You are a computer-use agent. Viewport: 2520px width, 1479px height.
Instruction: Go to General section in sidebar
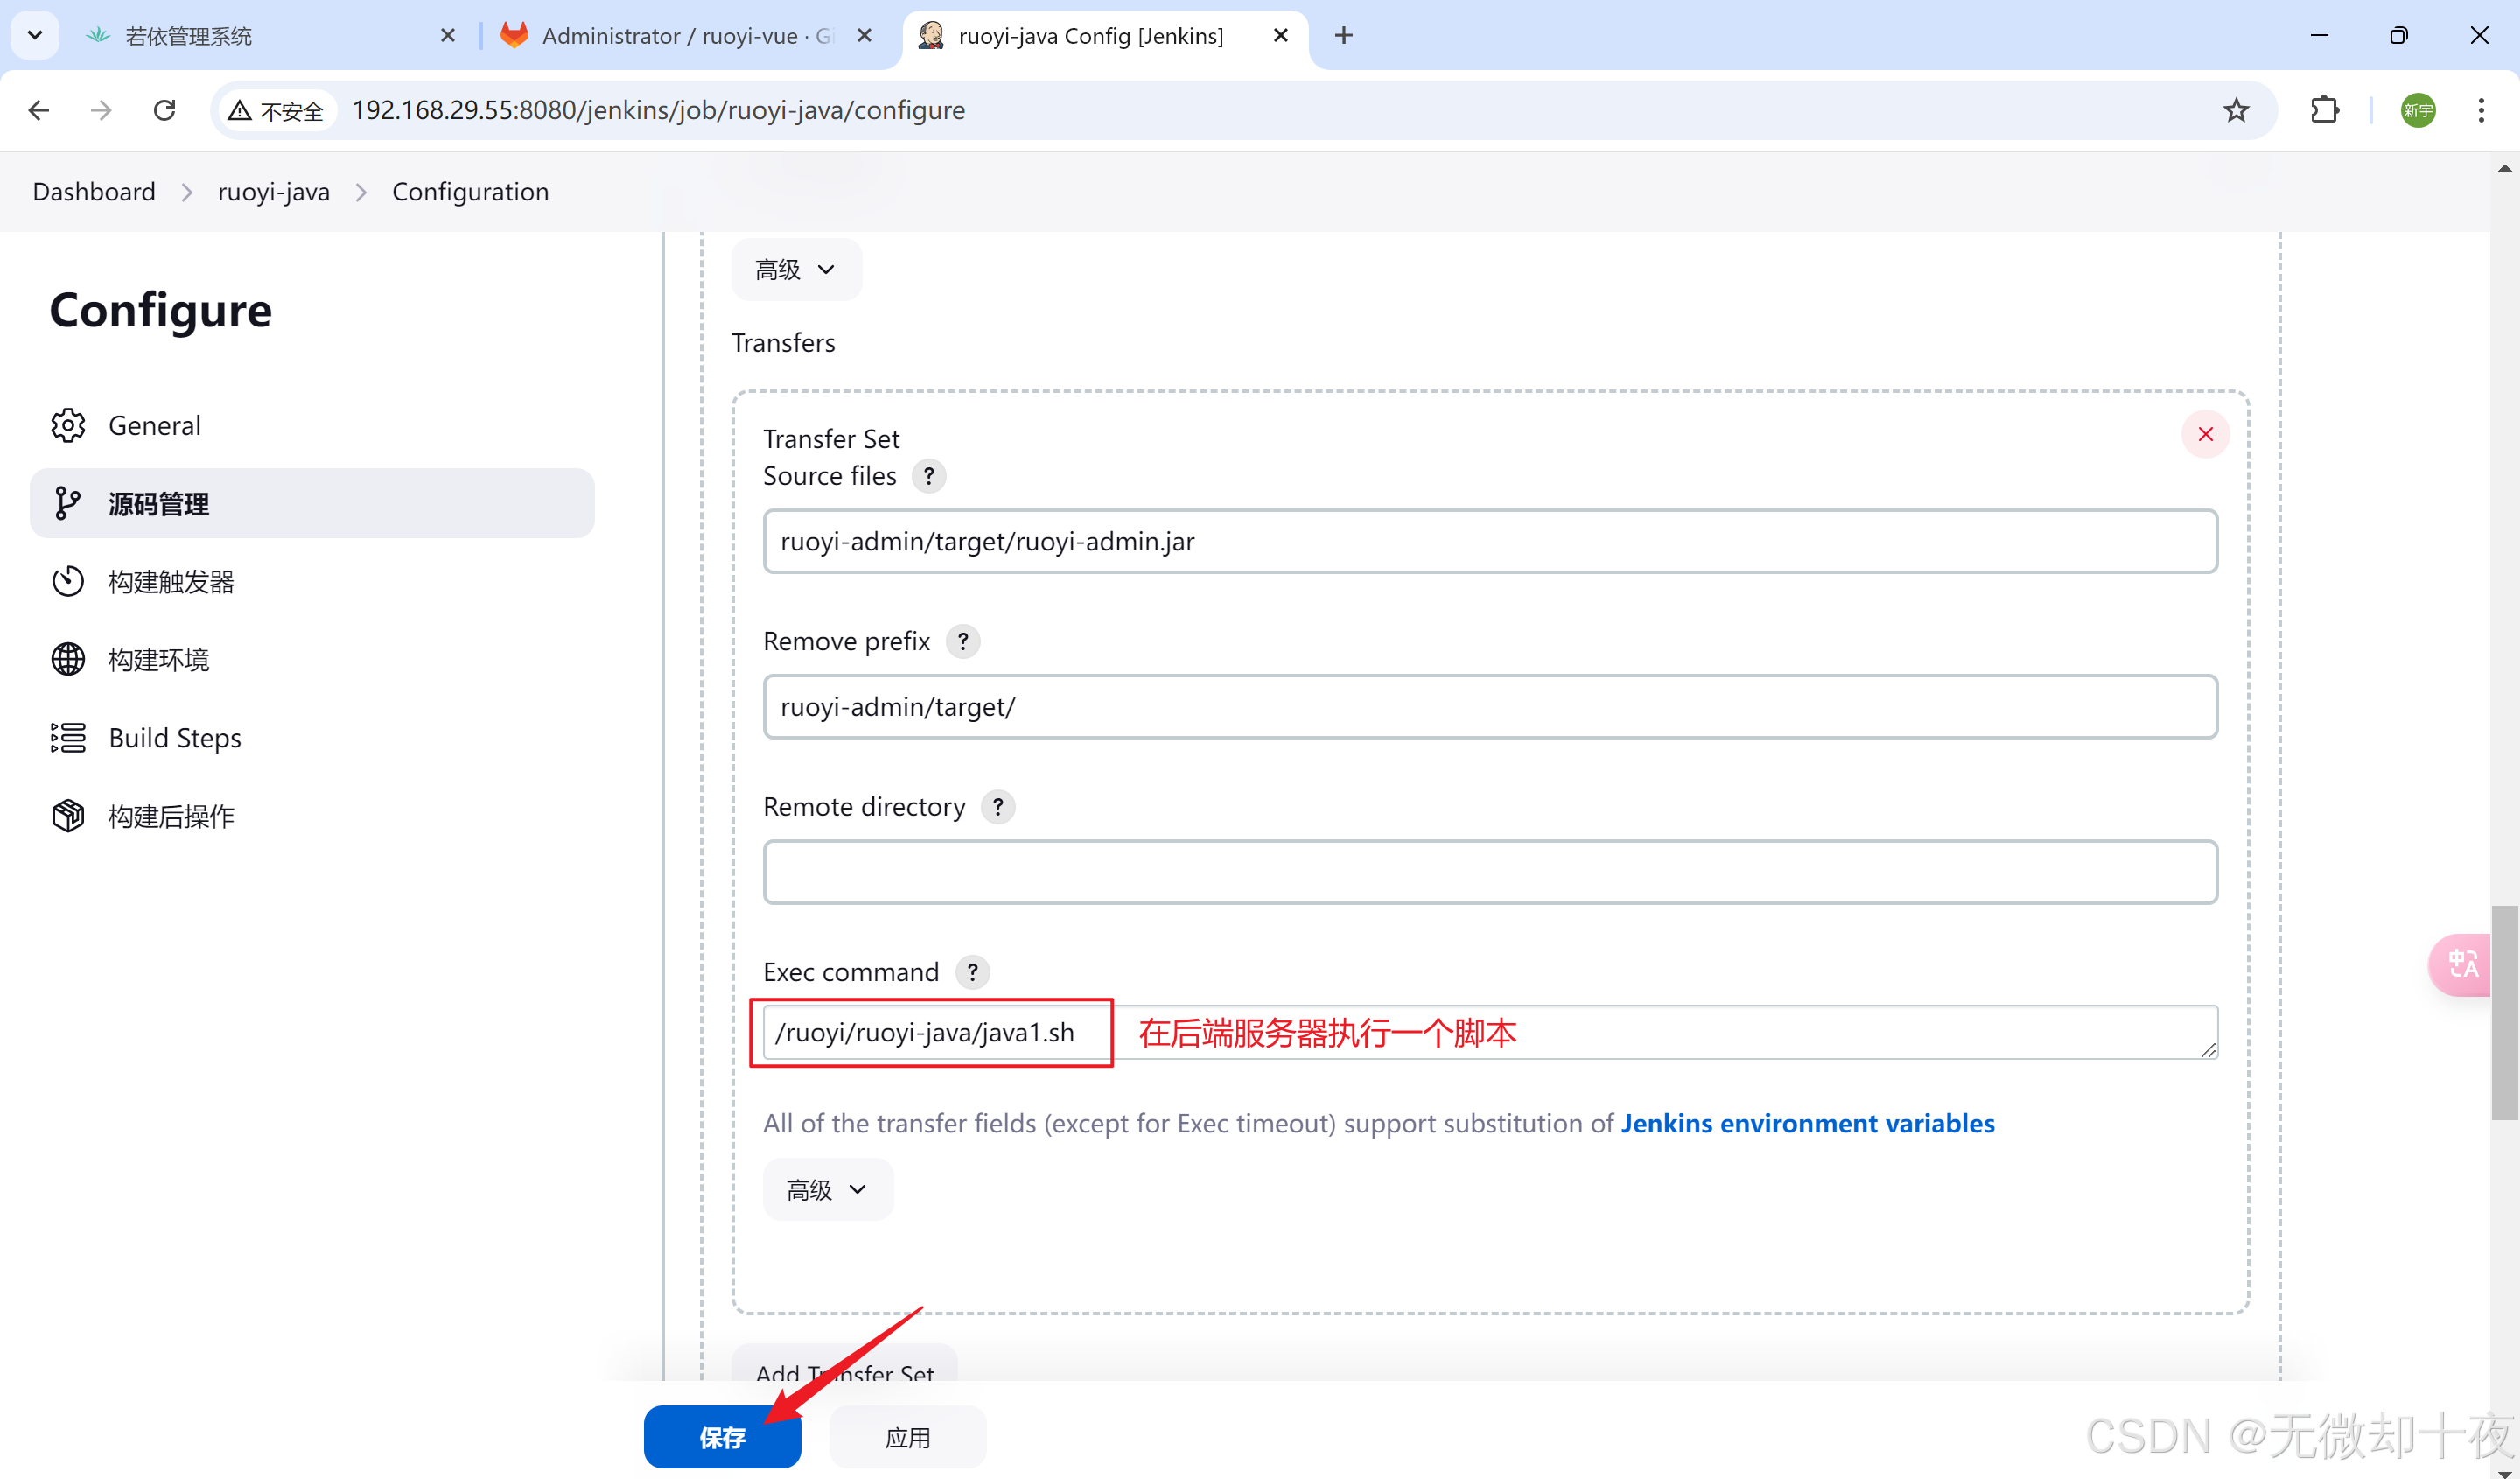154,426
